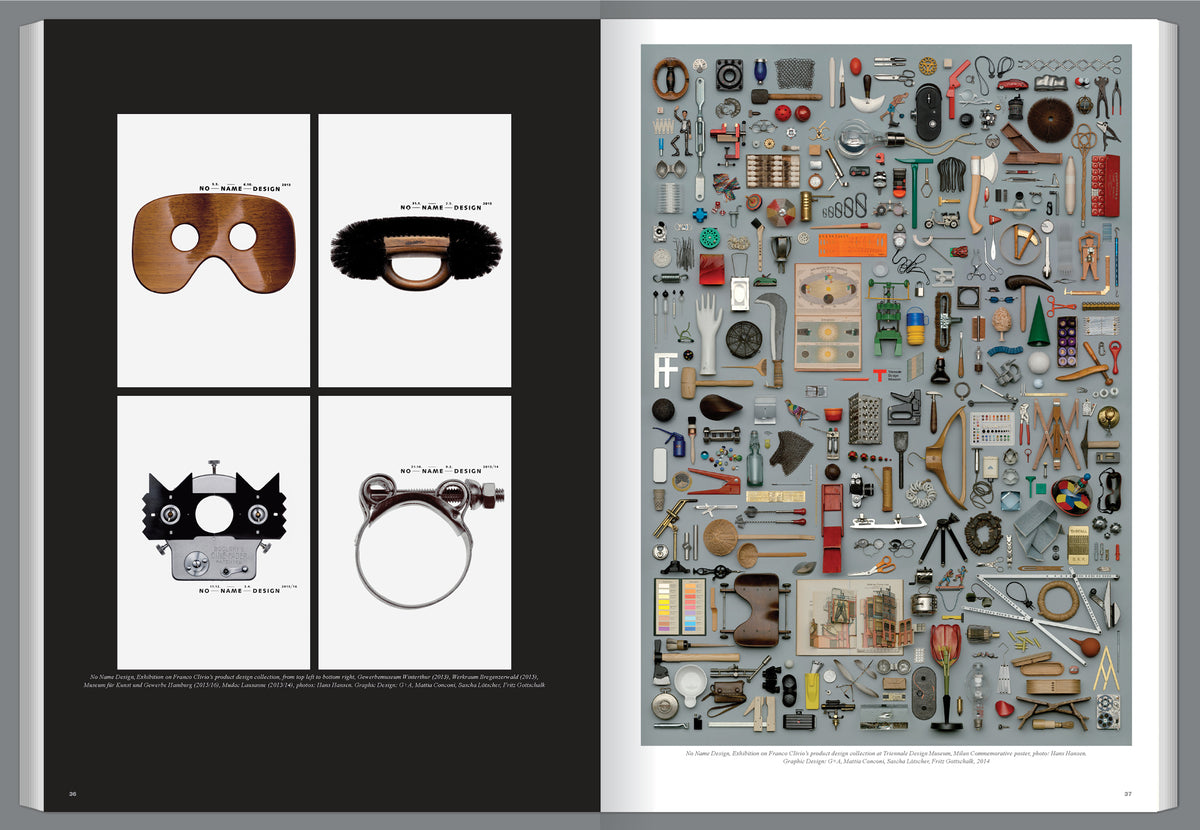Click the orange ruler stencil
This screenshot has width=1200, height=830.
coord(852,245)
